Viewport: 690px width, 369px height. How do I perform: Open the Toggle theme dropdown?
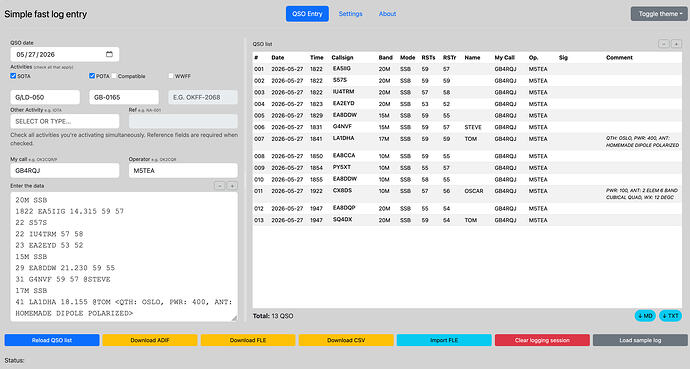pyautogui.click(x=659, y=14)
